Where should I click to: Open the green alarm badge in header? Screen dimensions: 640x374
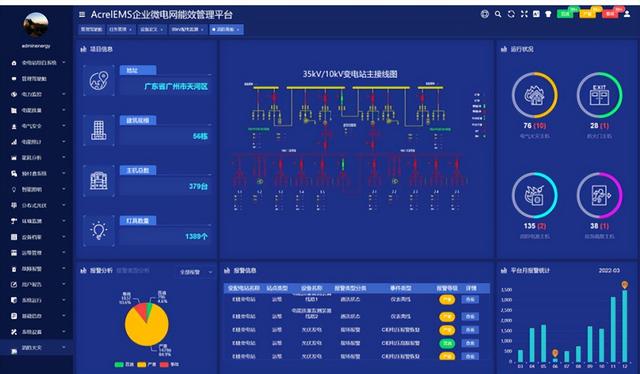point(565,14)
